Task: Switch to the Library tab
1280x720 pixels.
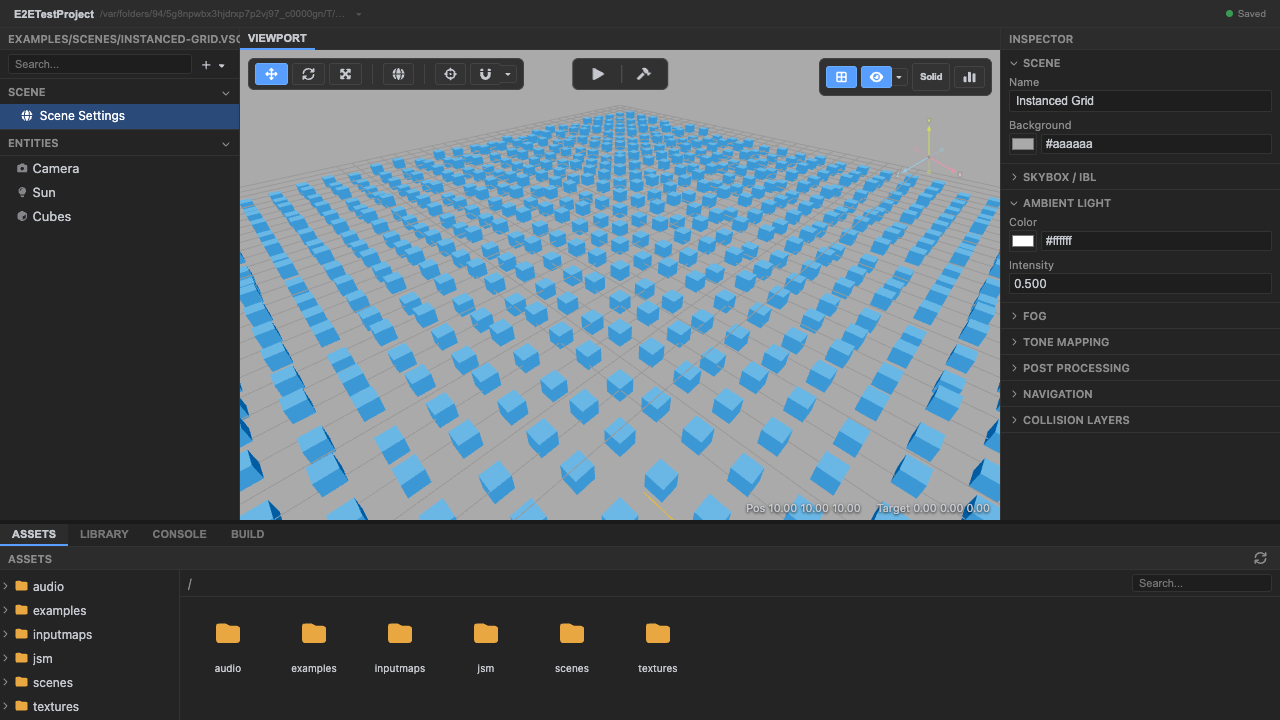Action: (104, 534)
